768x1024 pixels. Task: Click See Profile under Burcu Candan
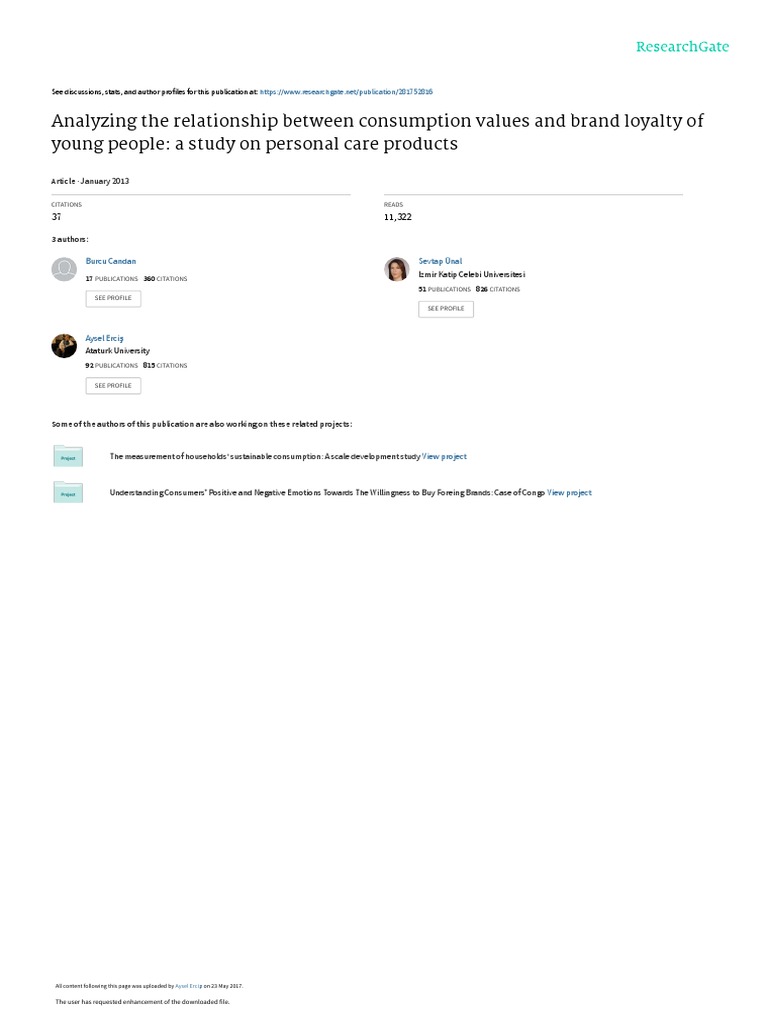coord(113,298)
